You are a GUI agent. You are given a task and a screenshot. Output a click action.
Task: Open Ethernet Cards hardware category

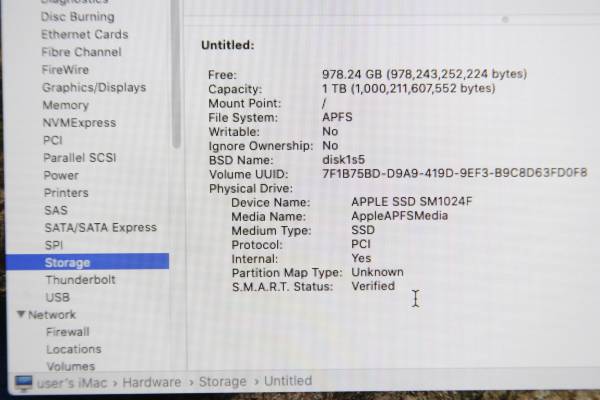(85, 34)
